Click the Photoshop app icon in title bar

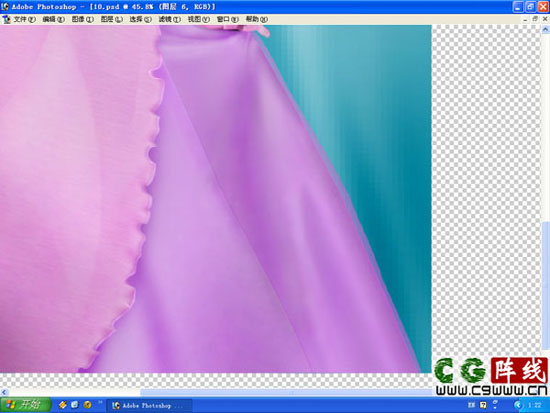[5, 6]
